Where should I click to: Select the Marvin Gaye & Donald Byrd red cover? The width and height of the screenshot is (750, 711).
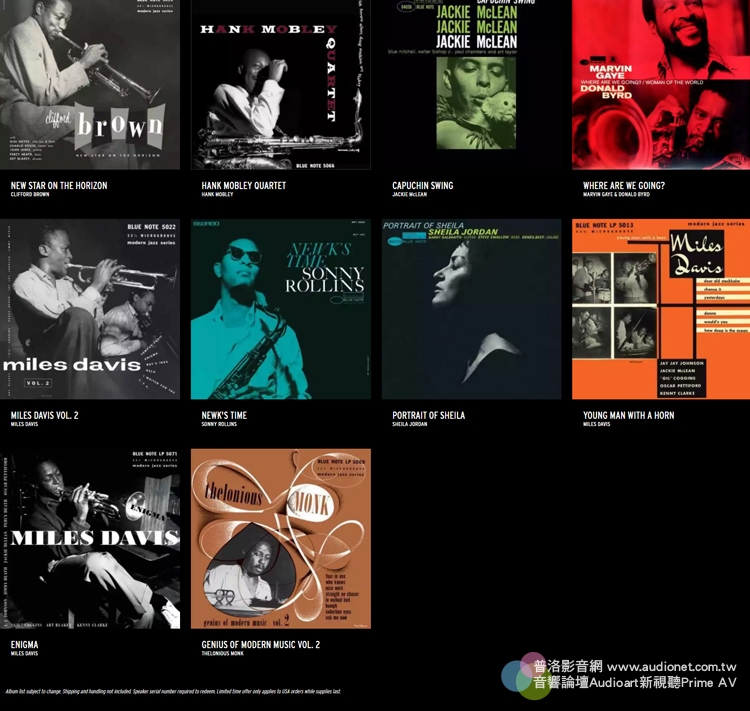pyautogui.click(x=661, y=85)
